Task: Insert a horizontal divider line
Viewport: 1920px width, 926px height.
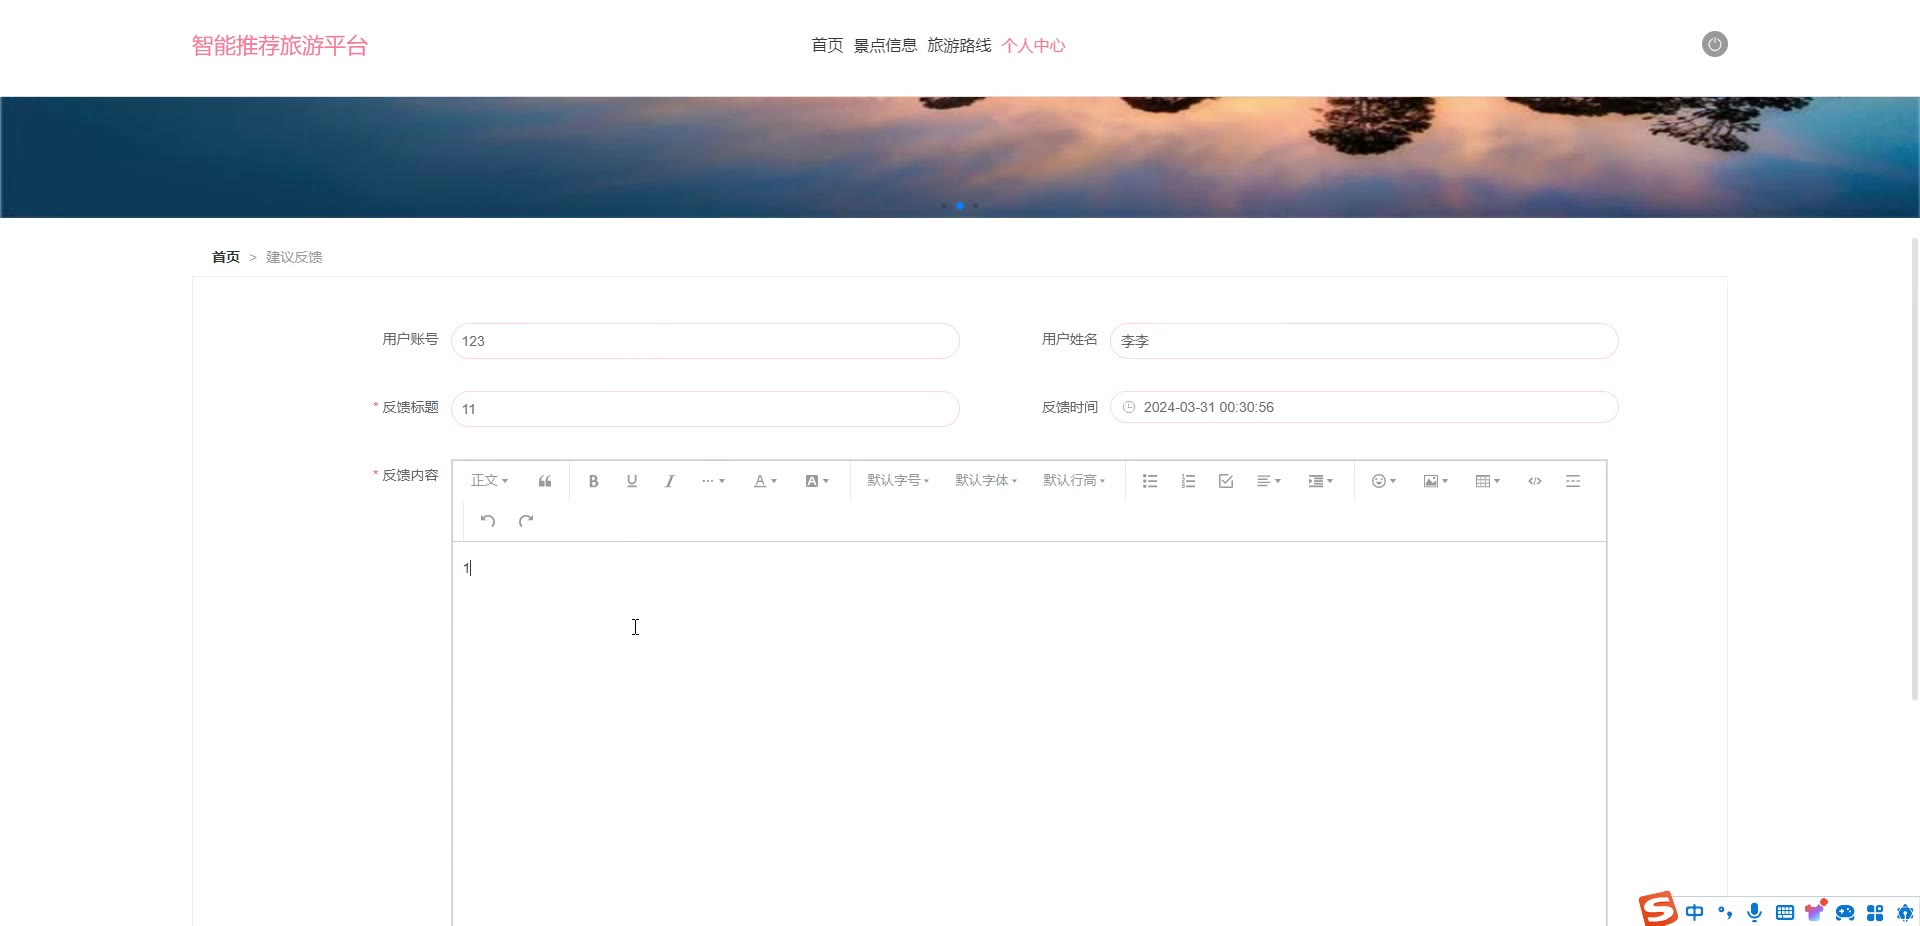Action: [1573, 481]
